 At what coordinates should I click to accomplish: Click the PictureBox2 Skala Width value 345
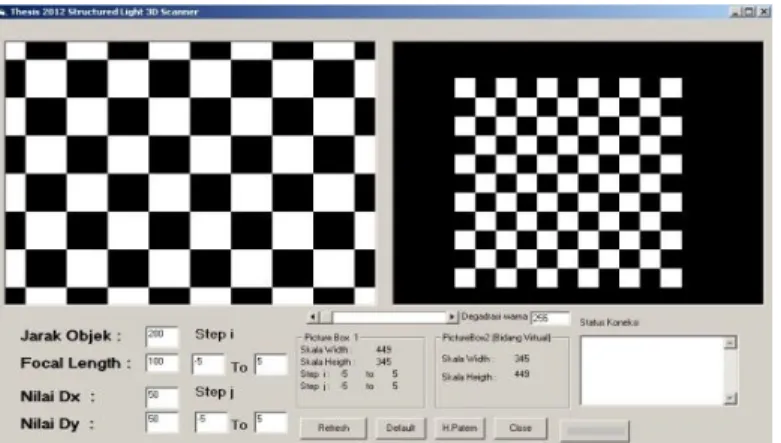[x=521, y=358]
